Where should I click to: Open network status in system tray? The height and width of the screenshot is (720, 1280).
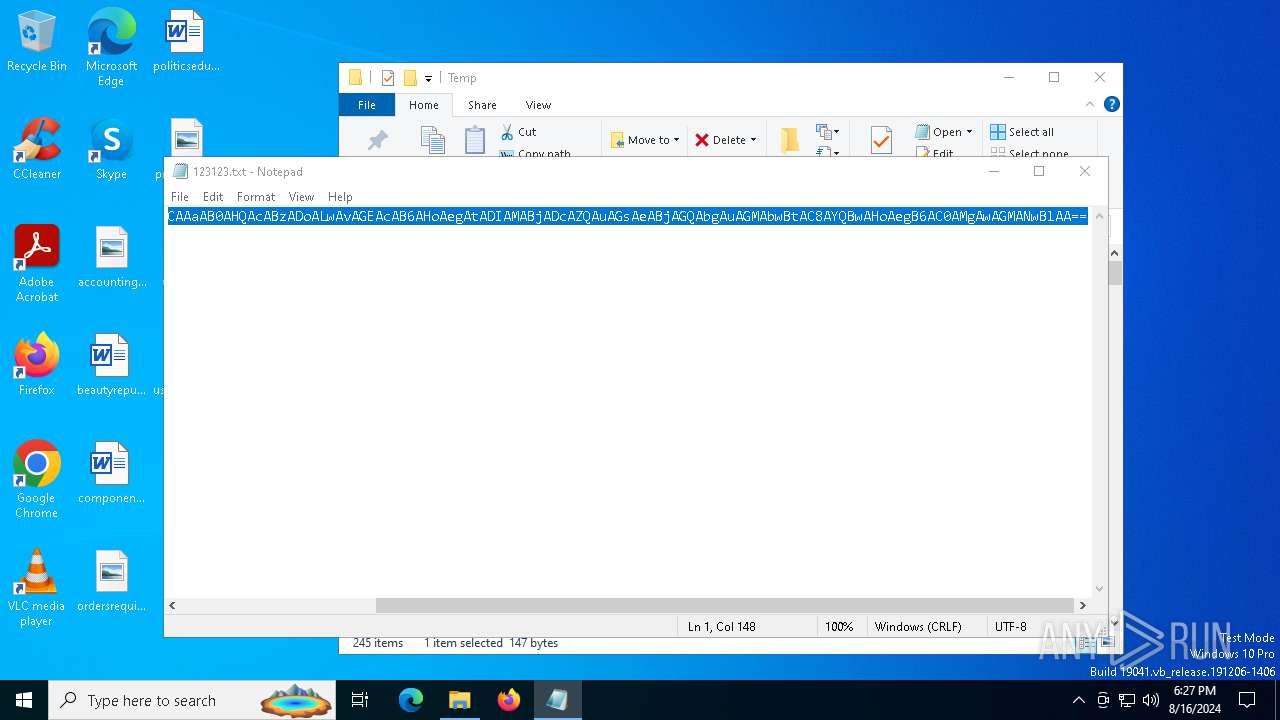[1127, 700]
